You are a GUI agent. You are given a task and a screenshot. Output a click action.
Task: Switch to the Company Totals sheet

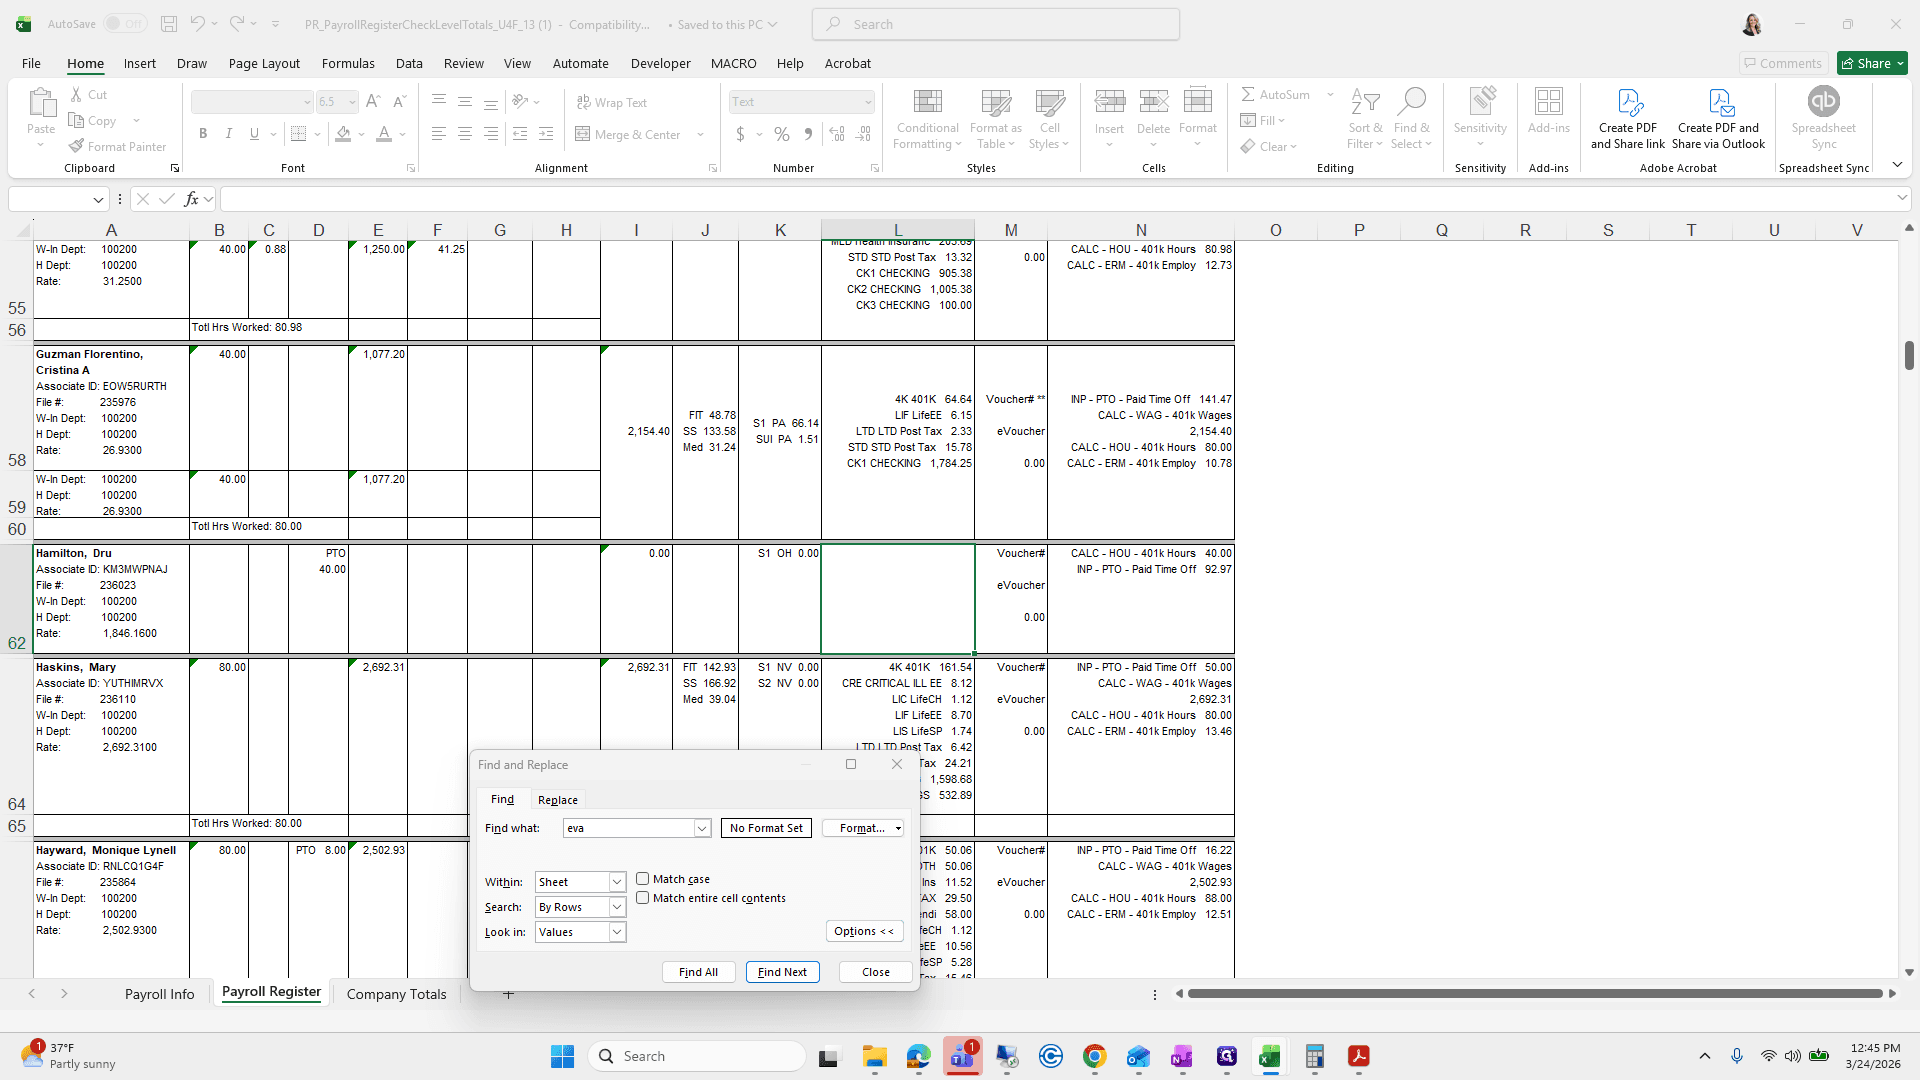coord(396,994)
